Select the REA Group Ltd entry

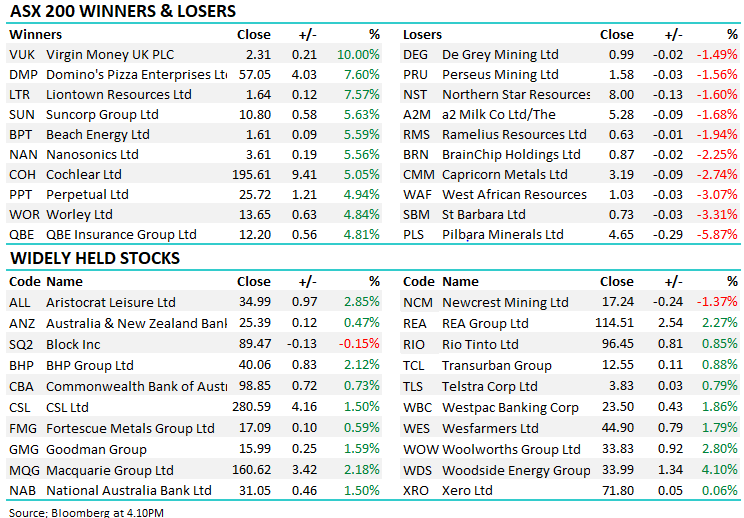click(485, 324)
